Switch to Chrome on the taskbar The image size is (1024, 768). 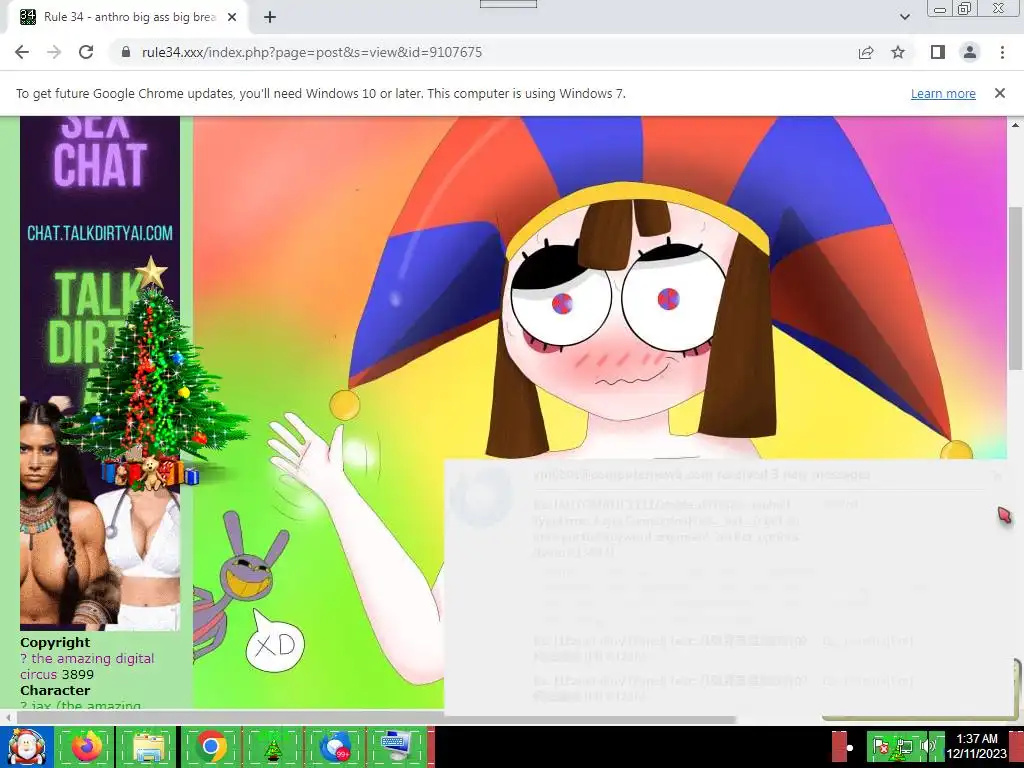(x=210, y=747)
